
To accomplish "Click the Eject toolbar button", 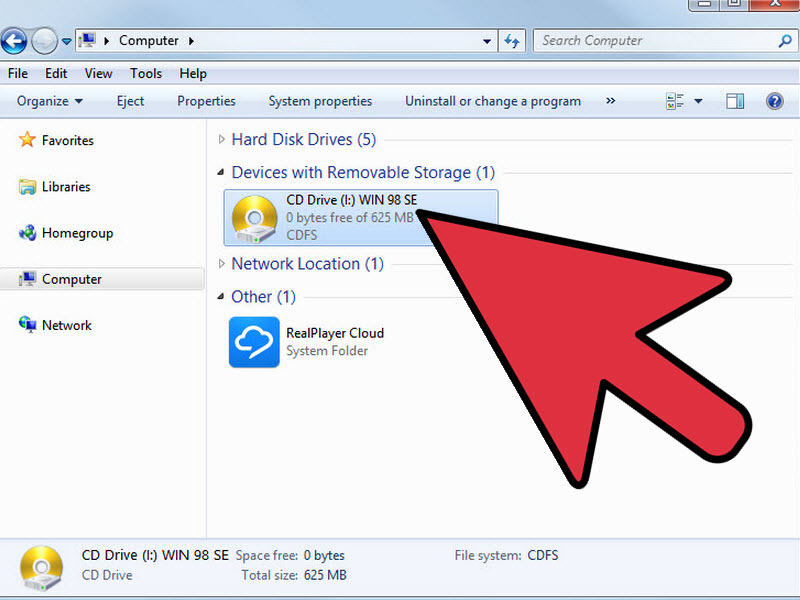I will [x=130, y=101].
